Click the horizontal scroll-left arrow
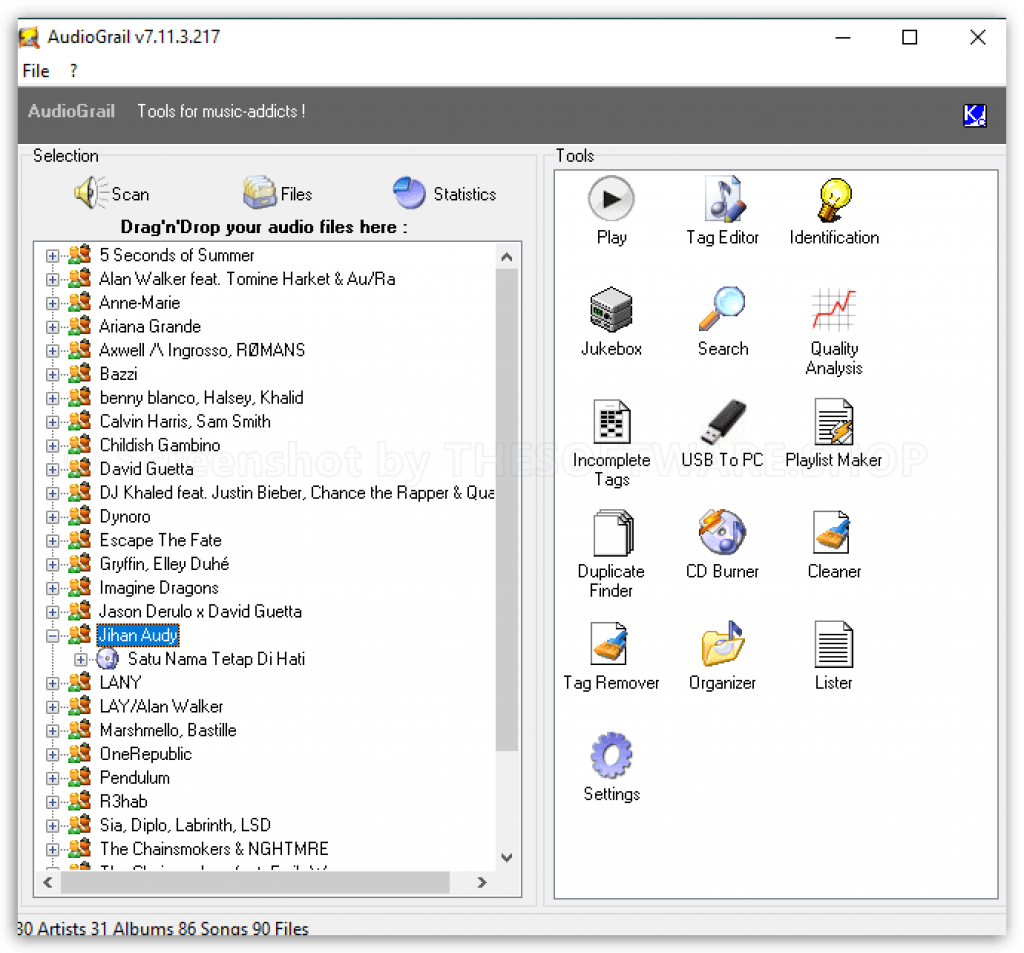1024x953 pixels. (x=48, y=882)
